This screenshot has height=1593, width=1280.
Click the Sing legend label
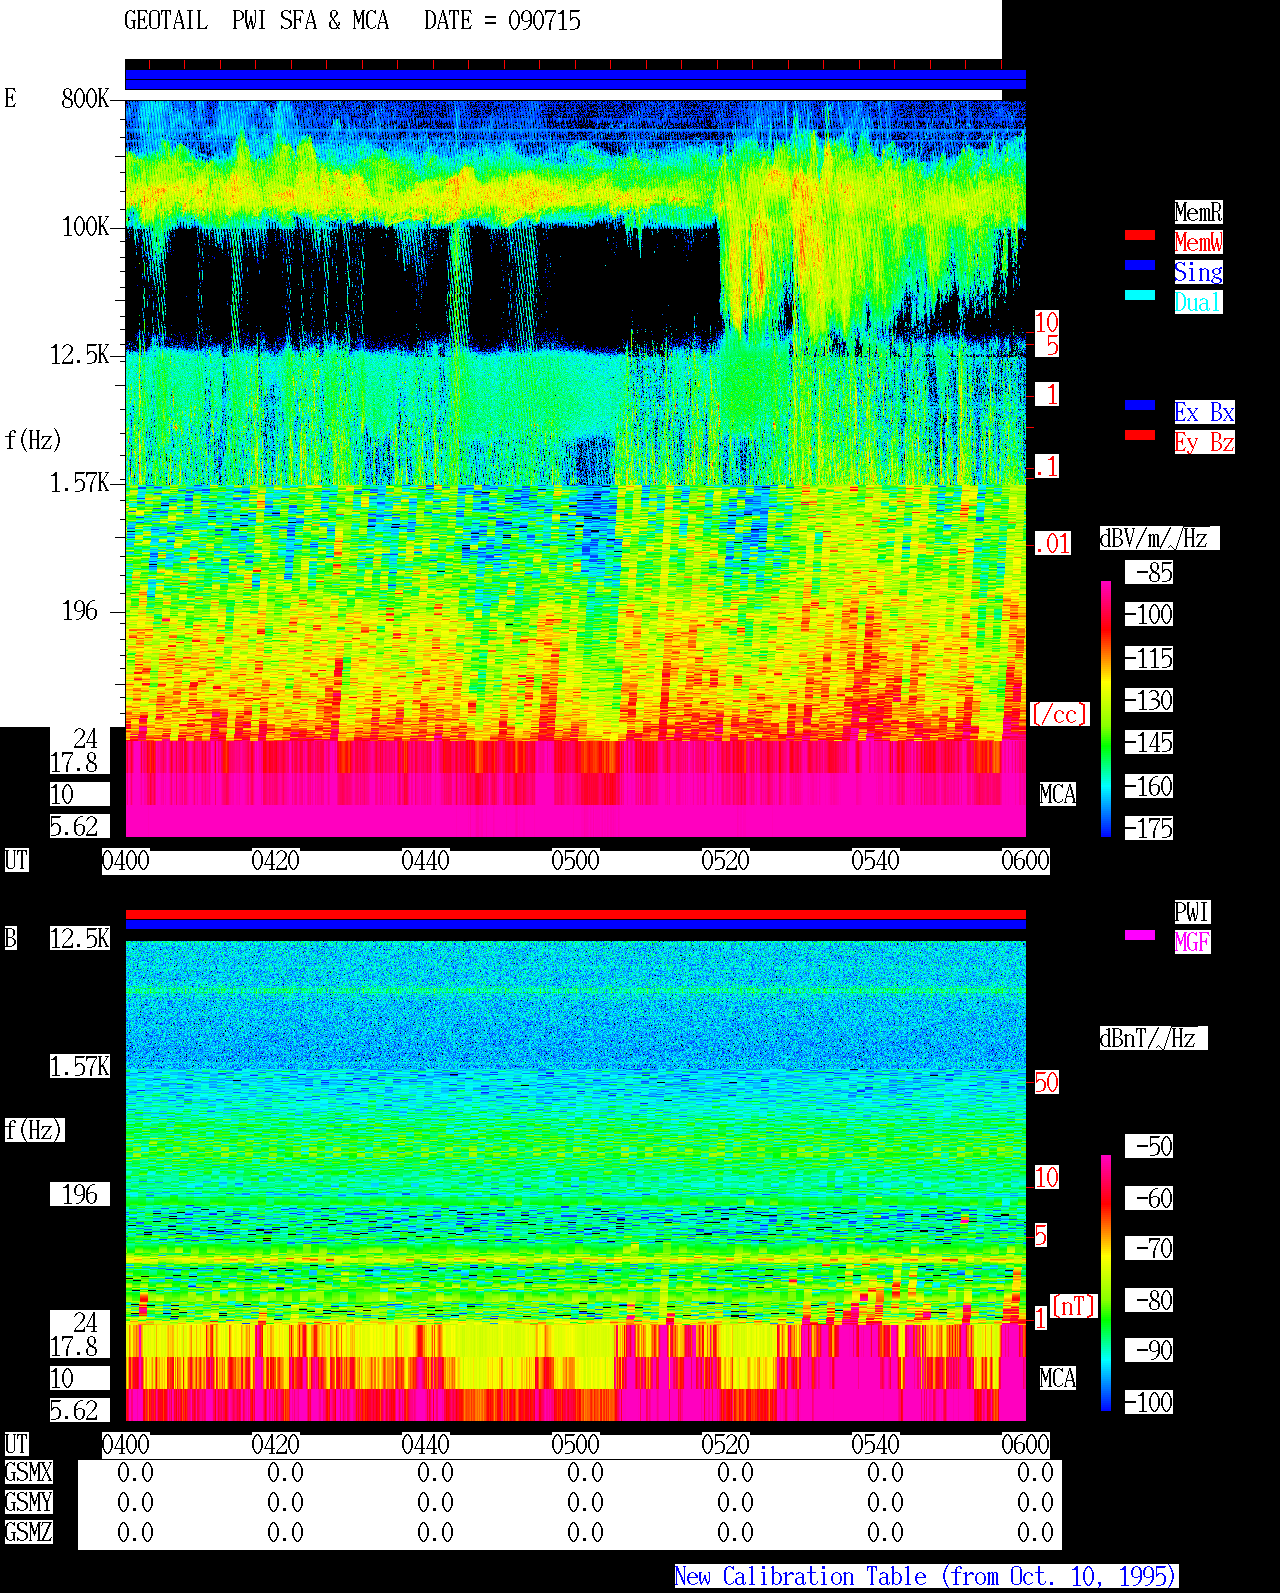[x=1198, y=272]
